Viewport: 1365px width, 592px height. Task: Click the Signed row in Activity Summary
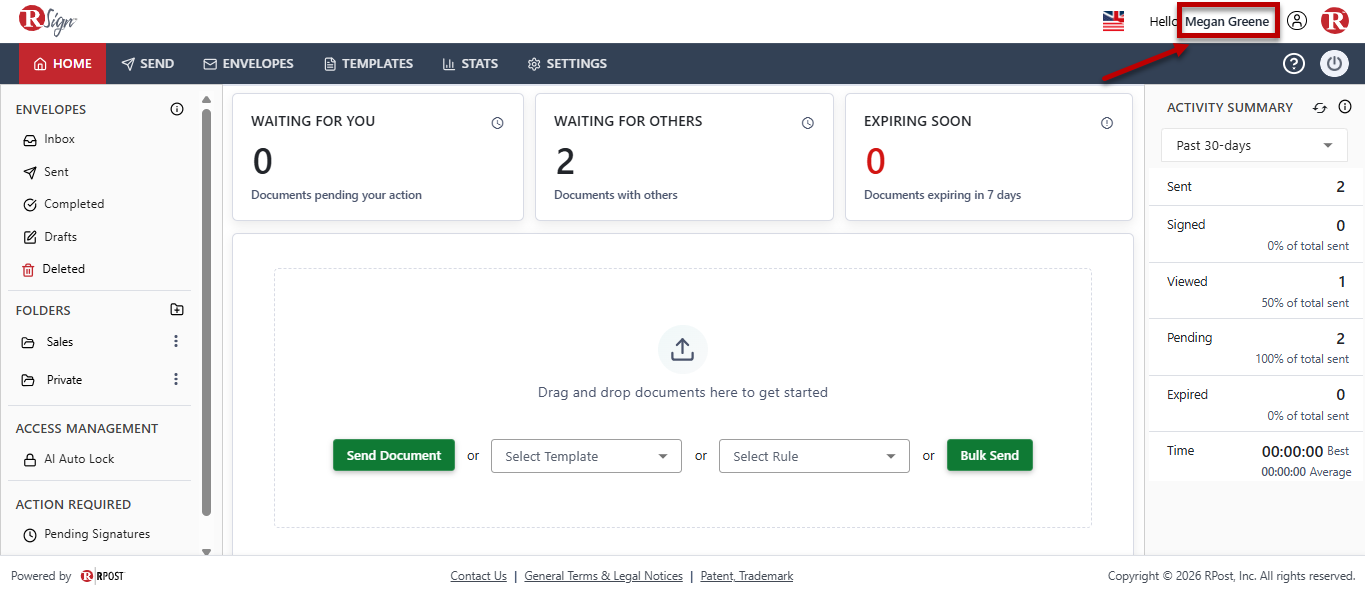pyautogui.click(x=1257, y=234)
